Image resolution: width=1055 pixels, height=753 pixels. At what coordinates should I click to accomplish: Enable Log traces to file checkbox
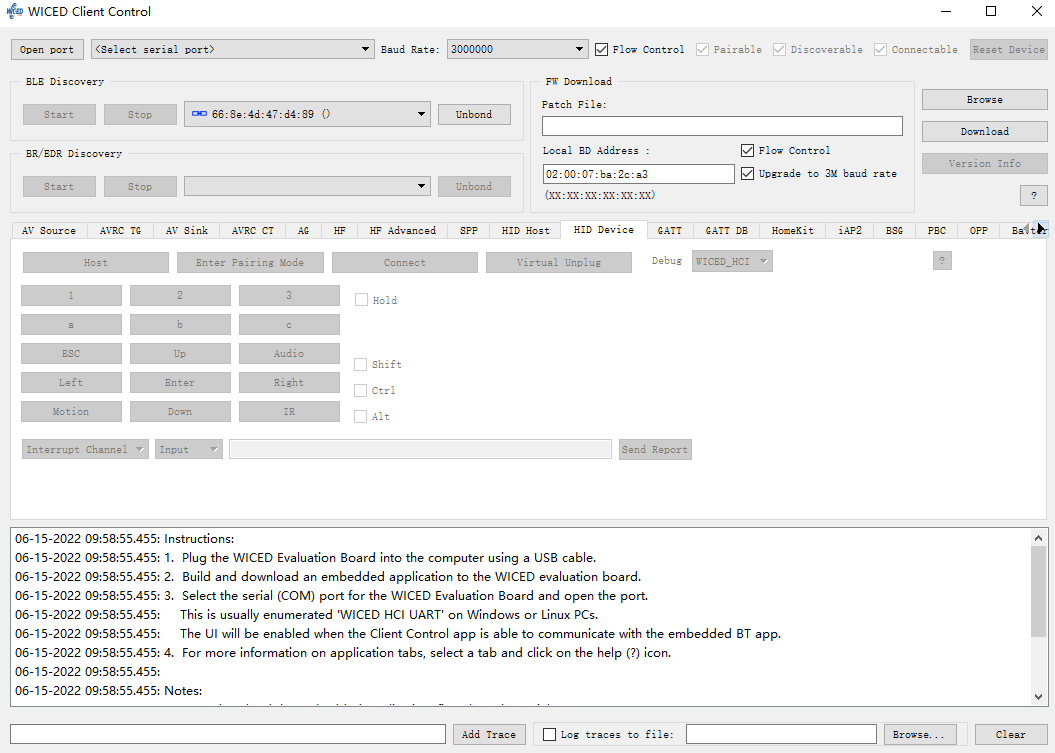[x=550, y=734]
